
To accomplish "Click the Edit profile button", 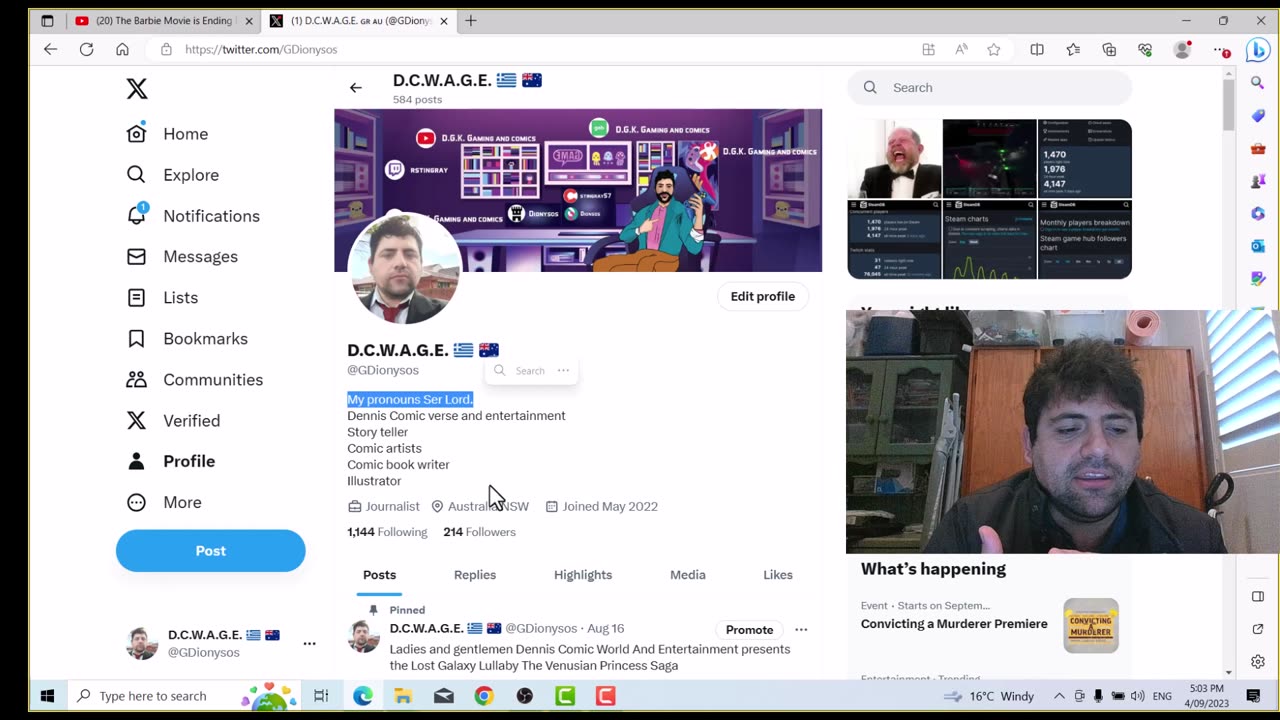I will point(763,296).
